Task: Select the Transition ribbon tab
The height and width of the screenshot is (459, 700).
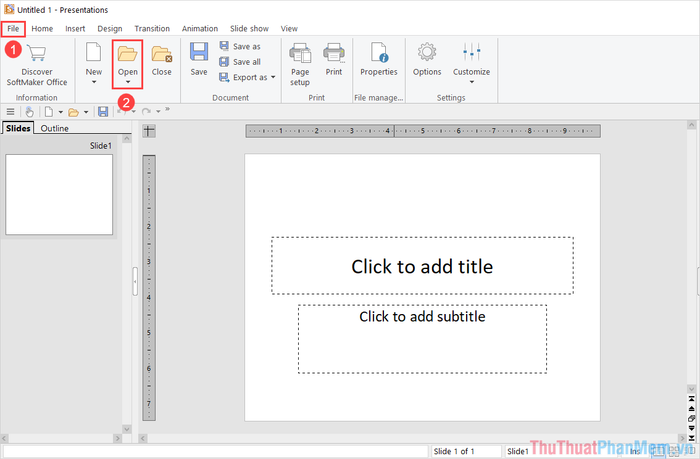Action: pyautogui.click(x=152, y=29)
